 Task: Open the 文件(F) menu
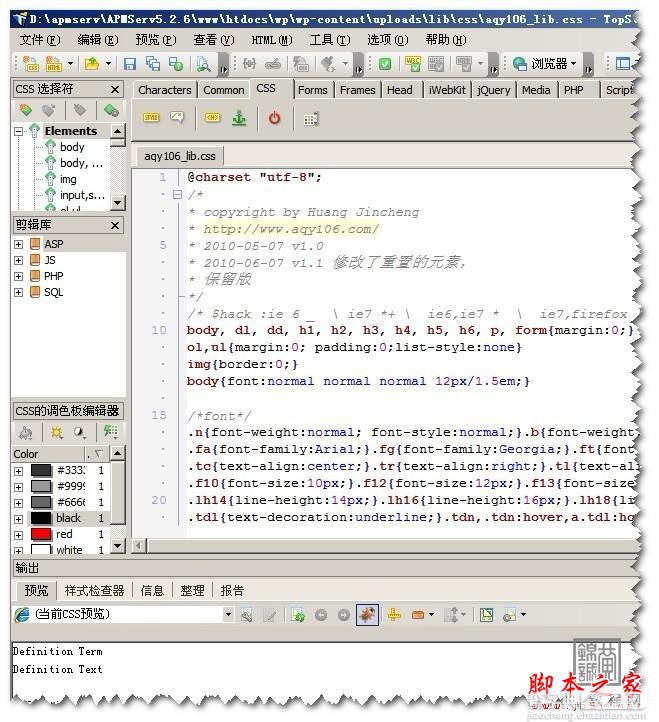pyautogui.click(x=40, y=40)
